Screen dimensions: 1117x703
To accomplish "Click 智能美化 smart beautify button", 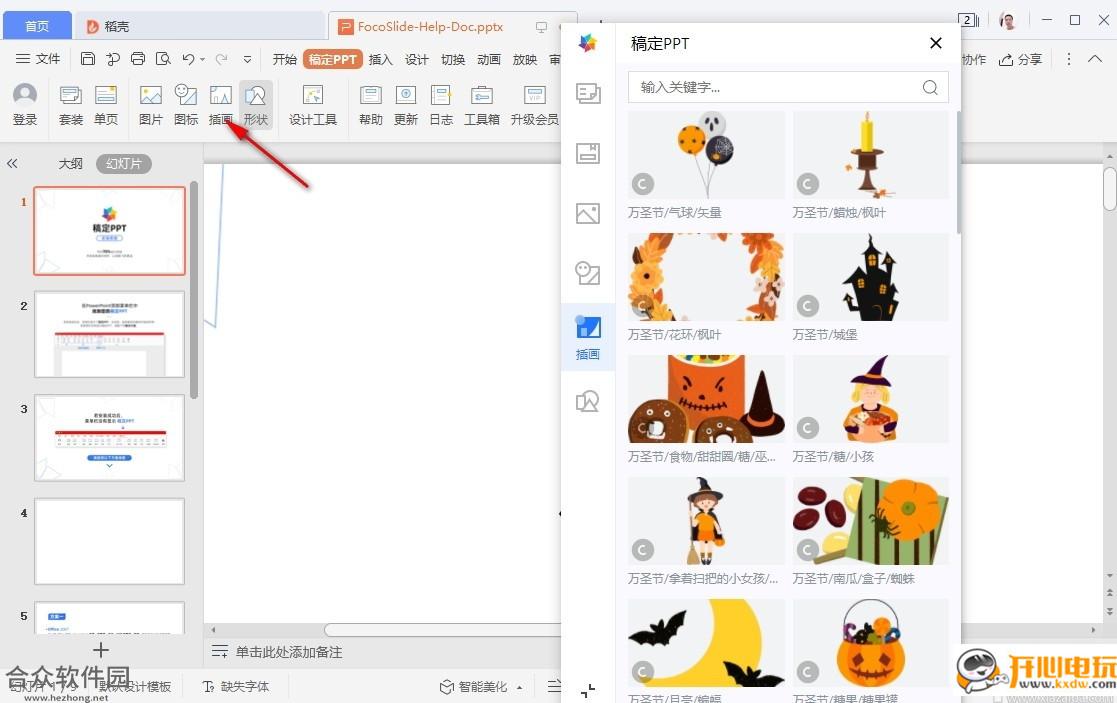I will click(x=474, y=687).
